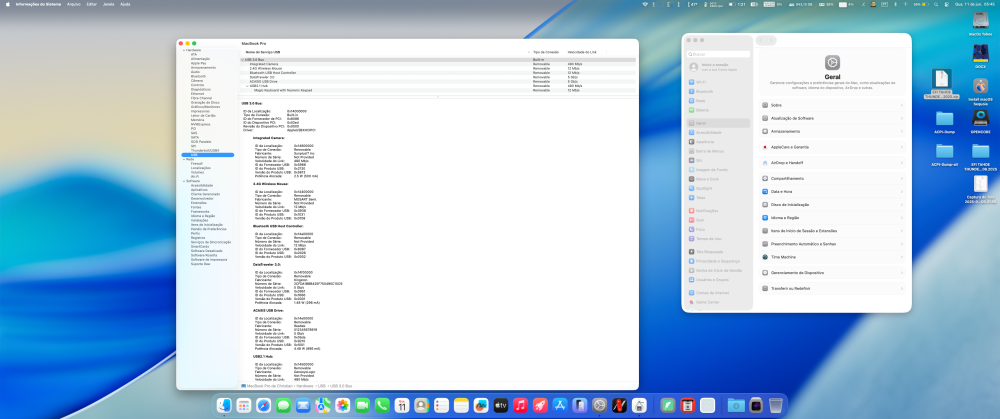Open Transferir ou Redefinir row

pos(832,288)
